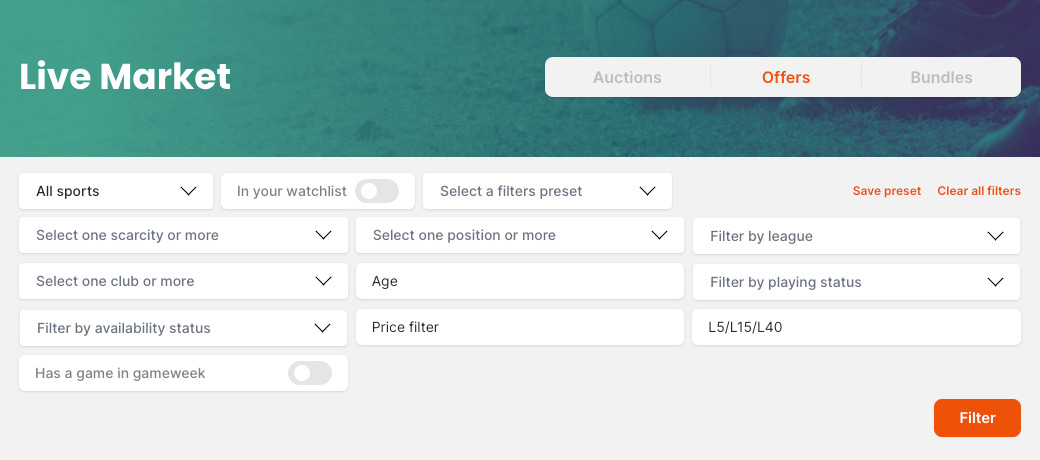This screenshot has height=460, width=1040.
Task: Click the chevron on club selector
Action: 323,282
